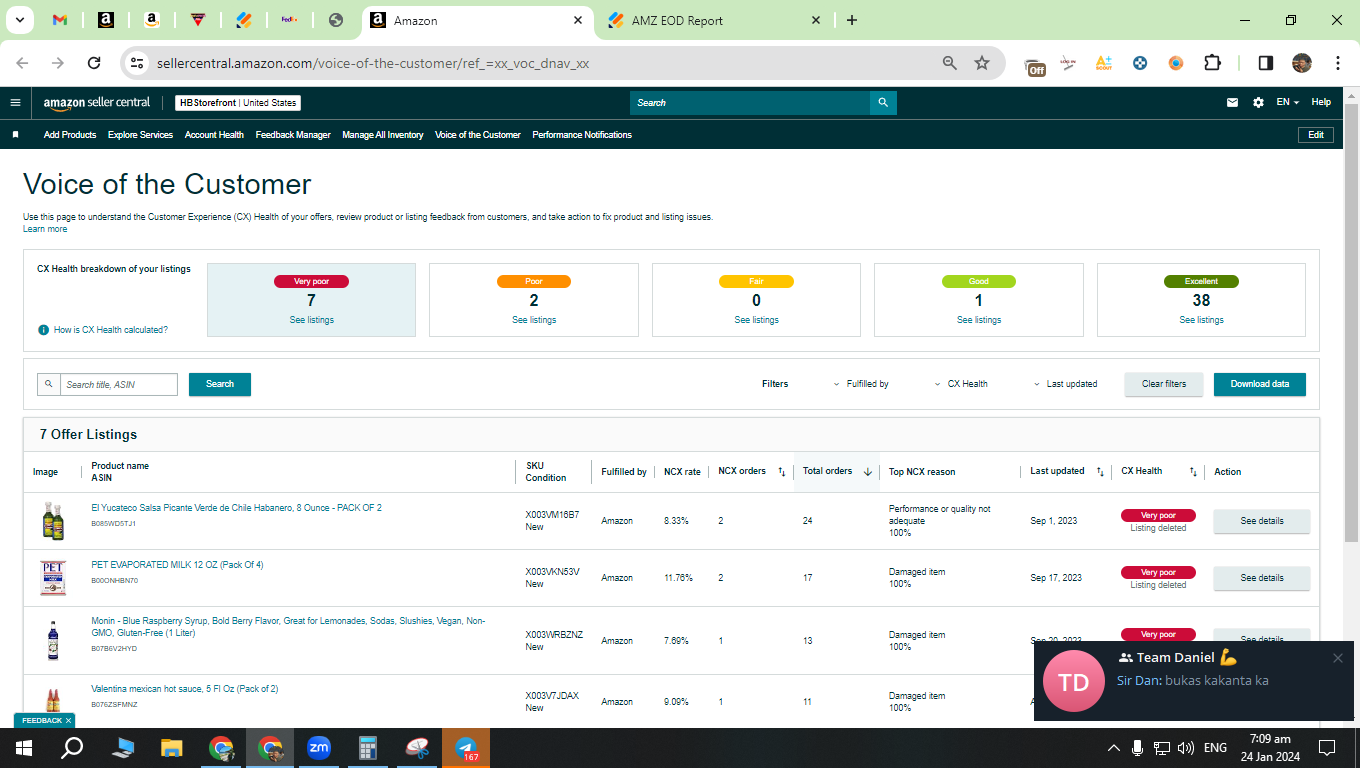Screen dimensions: 1360x768
Task: Sort listings by CX Health arrows
Action: 1193,472
